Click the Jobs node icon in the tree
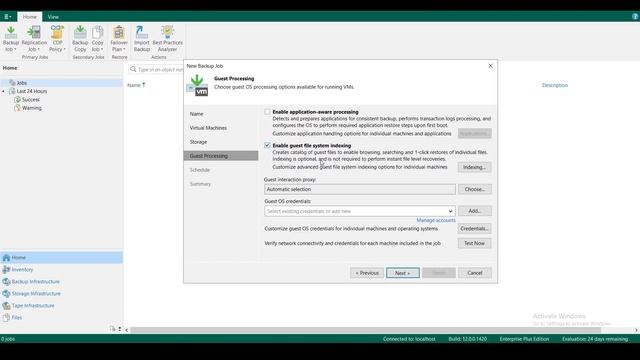 pos(12,83)
